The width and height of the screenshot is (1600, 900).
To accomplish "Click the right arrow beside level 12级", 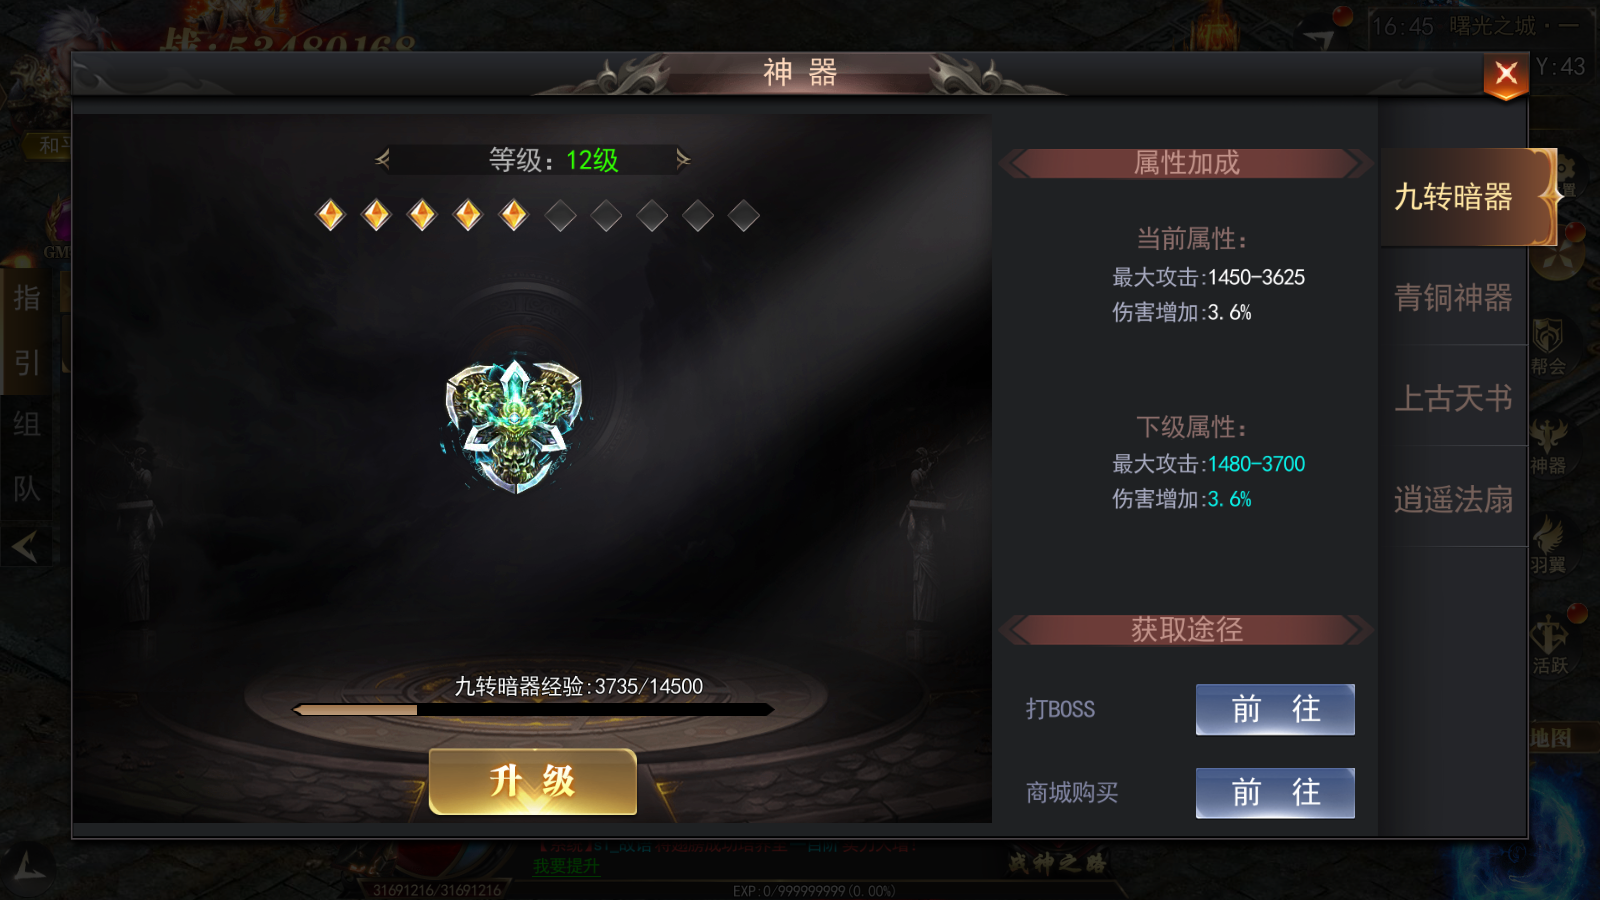I will tap(683, 159).
